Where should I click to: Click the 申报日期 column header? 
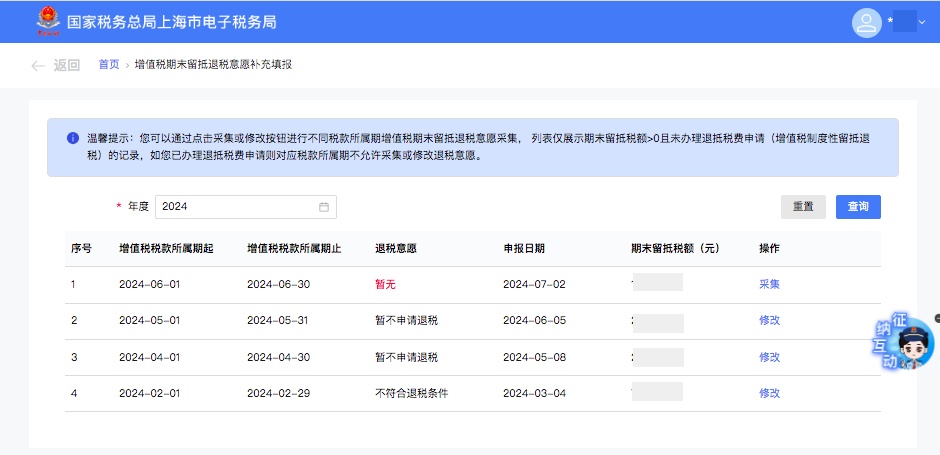click(524, 248)
